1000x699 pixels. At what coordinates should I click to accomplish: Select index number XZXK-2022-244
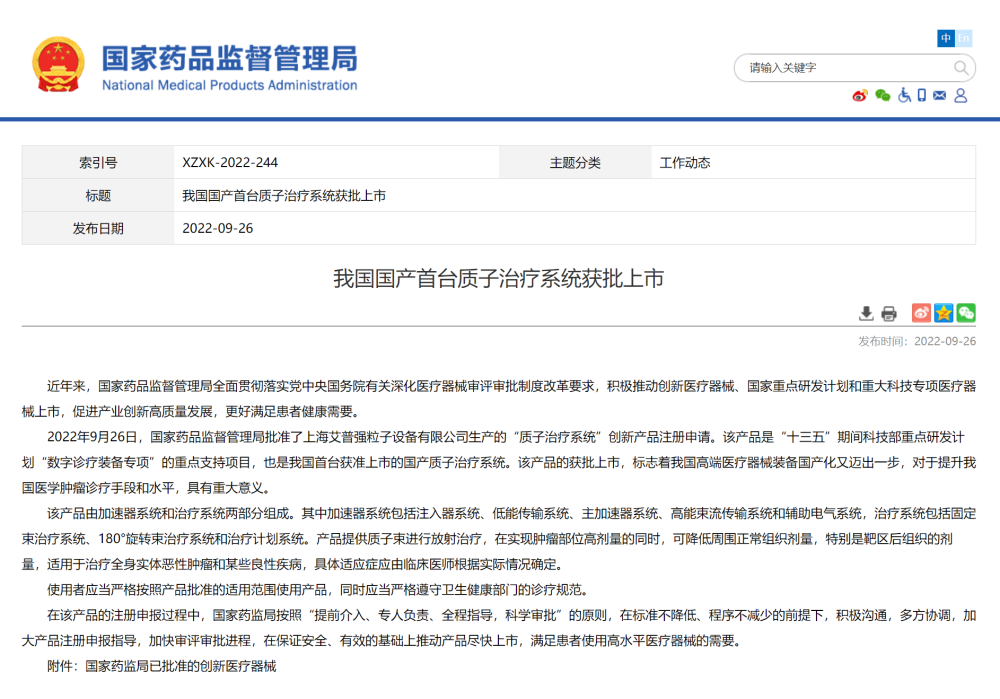pyautogui.click(x=230, y=163)
